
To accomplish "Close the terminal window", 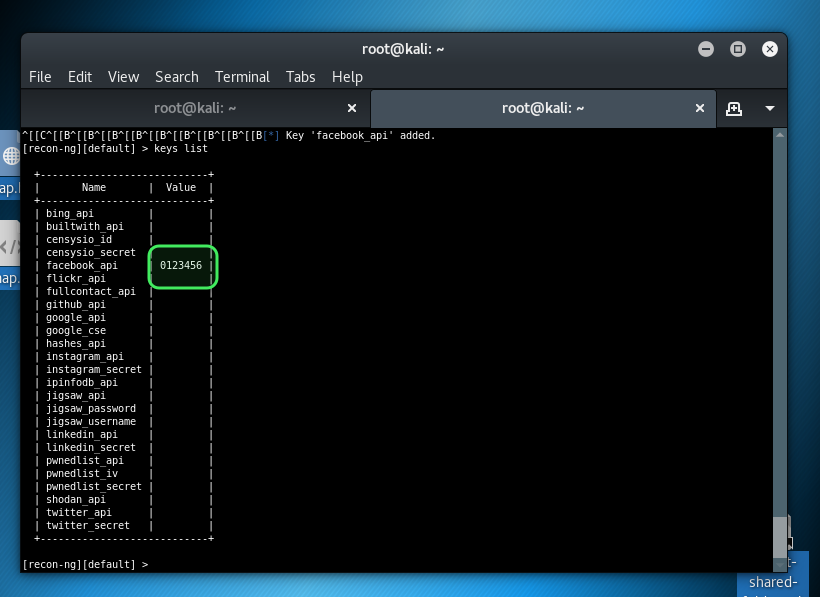I will coord(768,48).
